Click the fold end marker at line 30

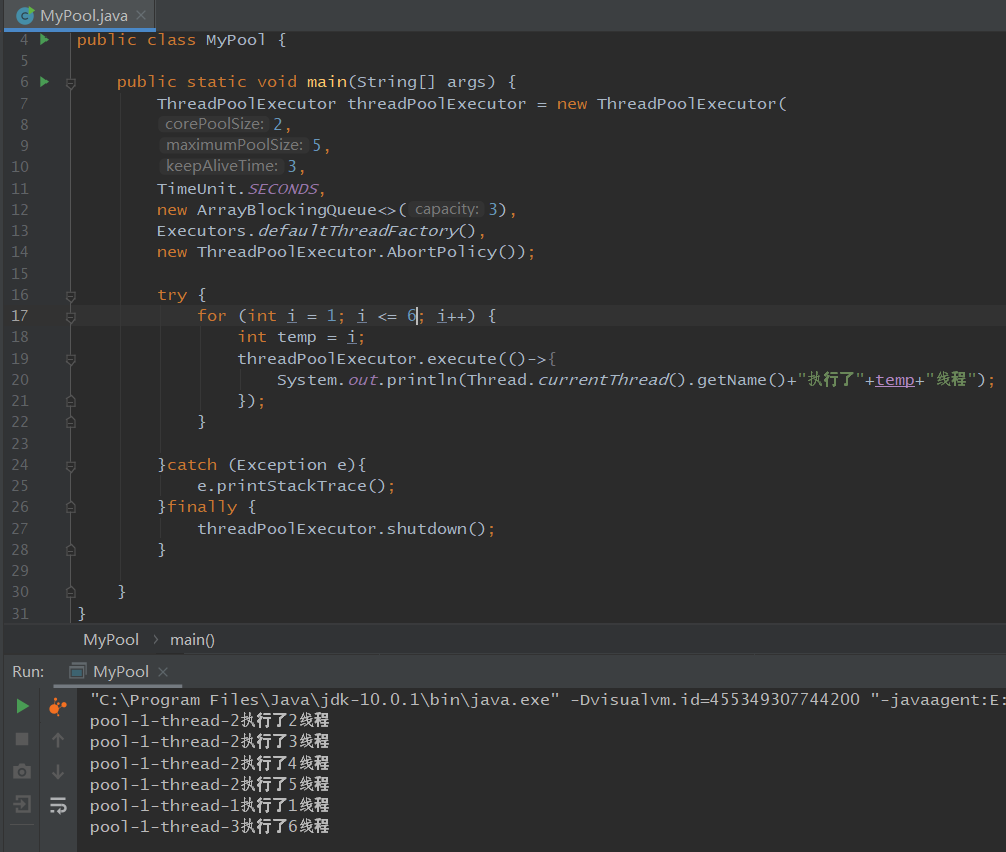click(x=71, y=593)
